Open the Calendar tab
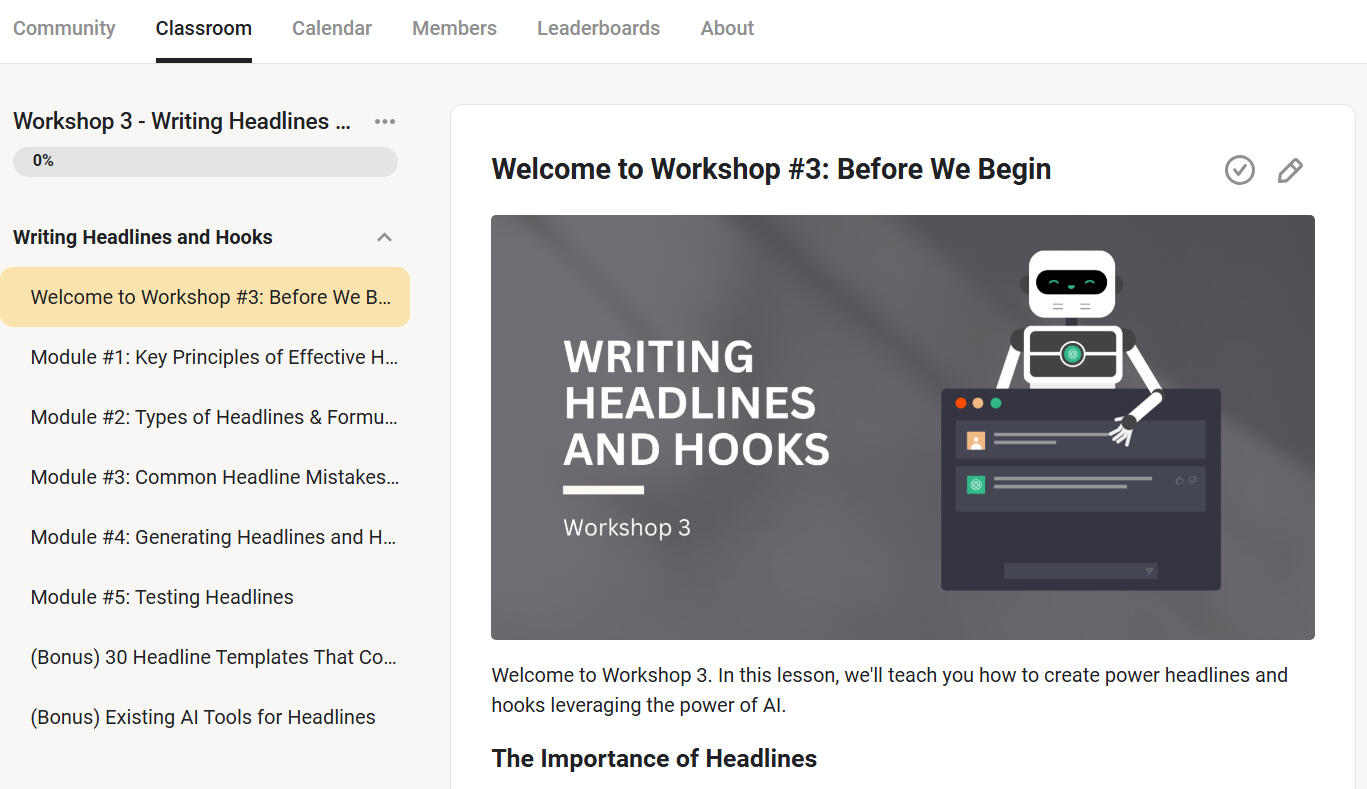Screen dimensions: 1367x789 (332, 28)
